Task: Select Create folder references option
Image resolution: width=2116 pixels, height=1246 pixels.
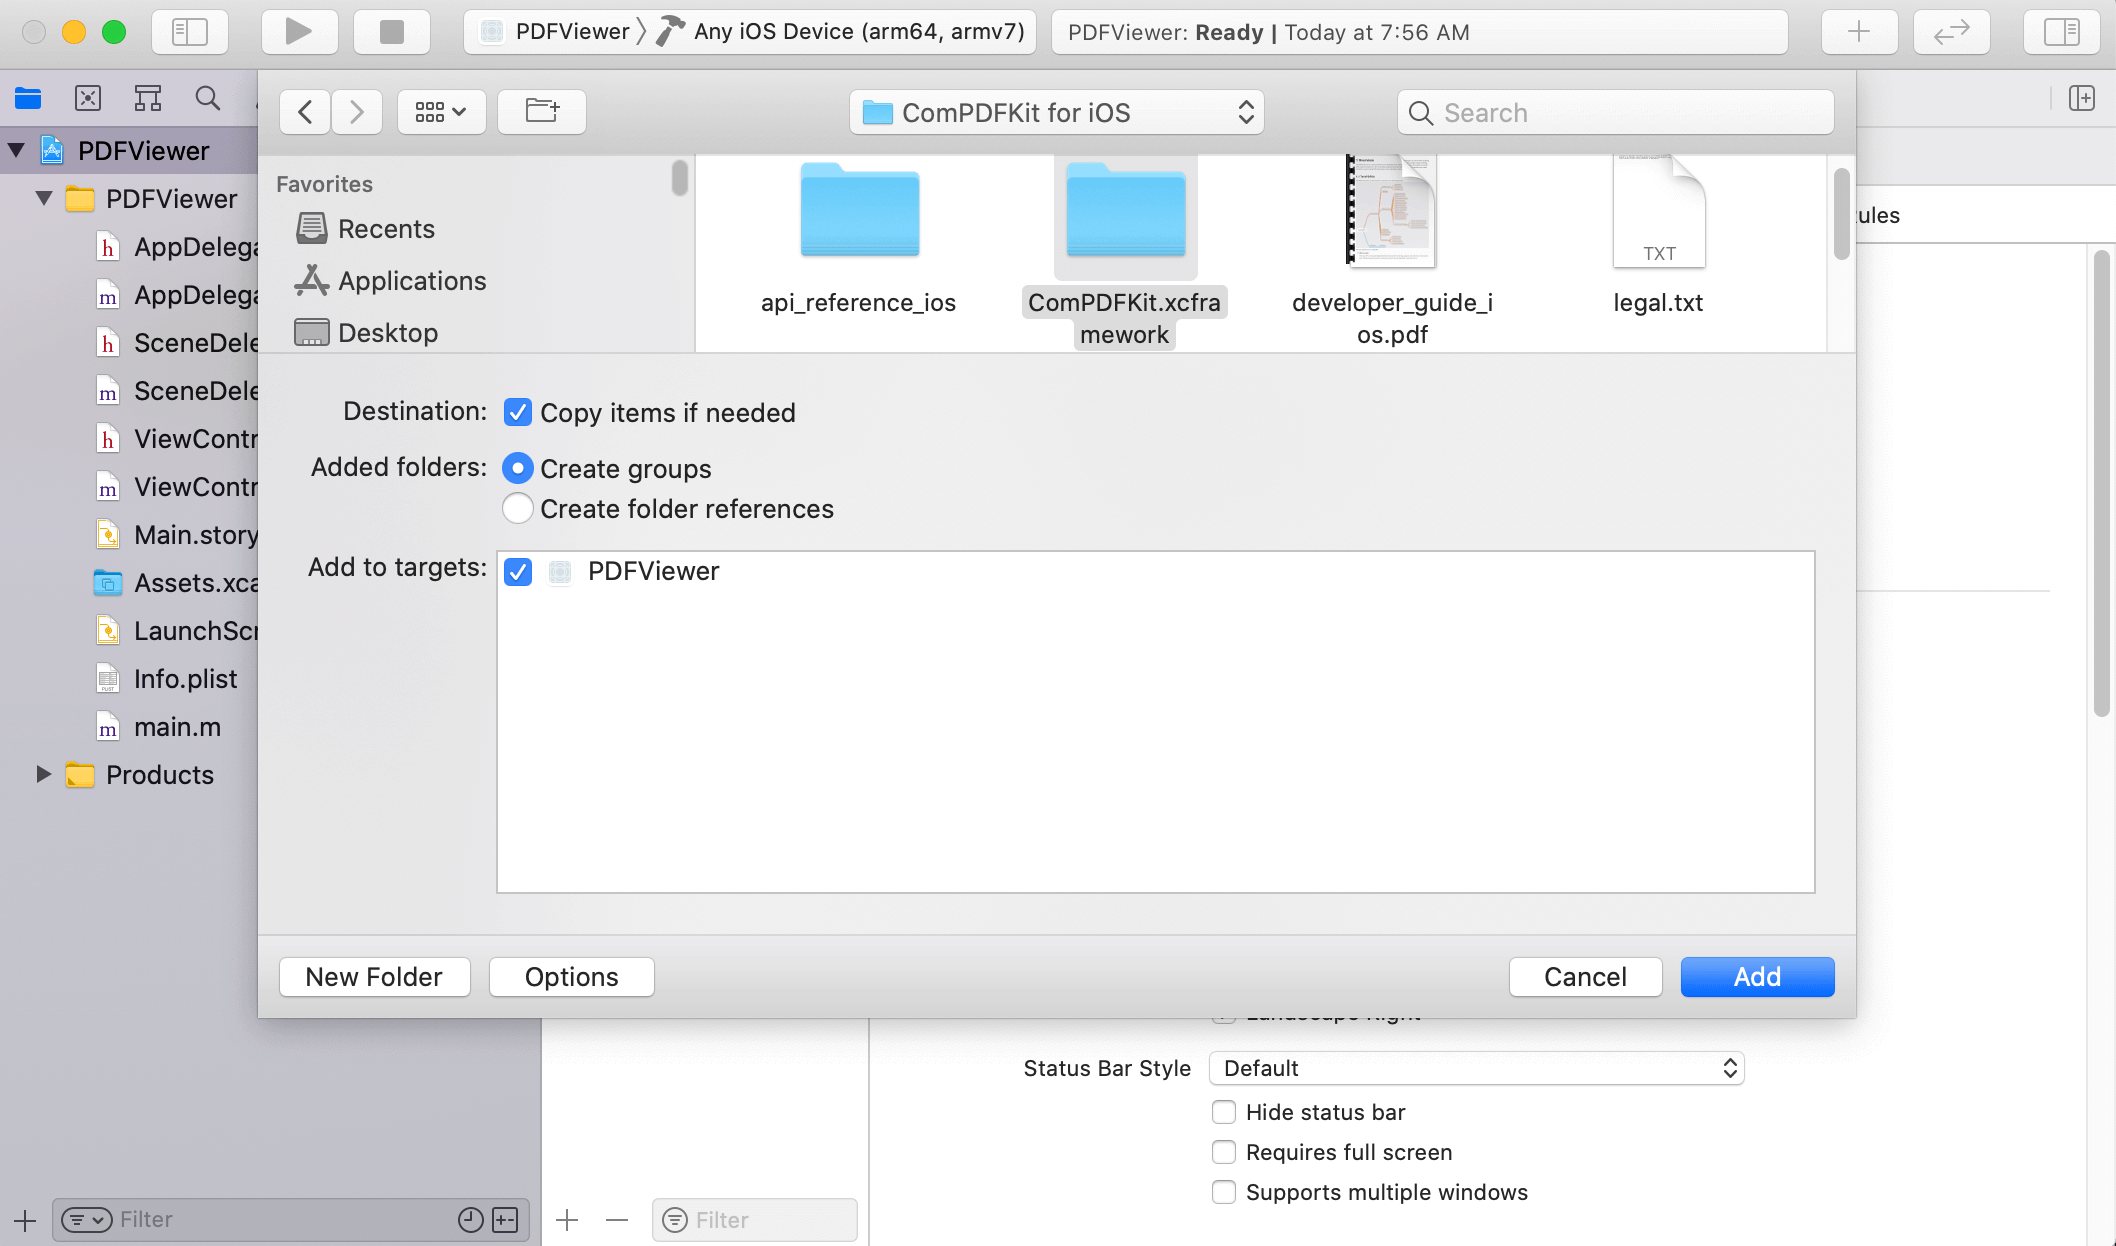Action: [517, 508]
